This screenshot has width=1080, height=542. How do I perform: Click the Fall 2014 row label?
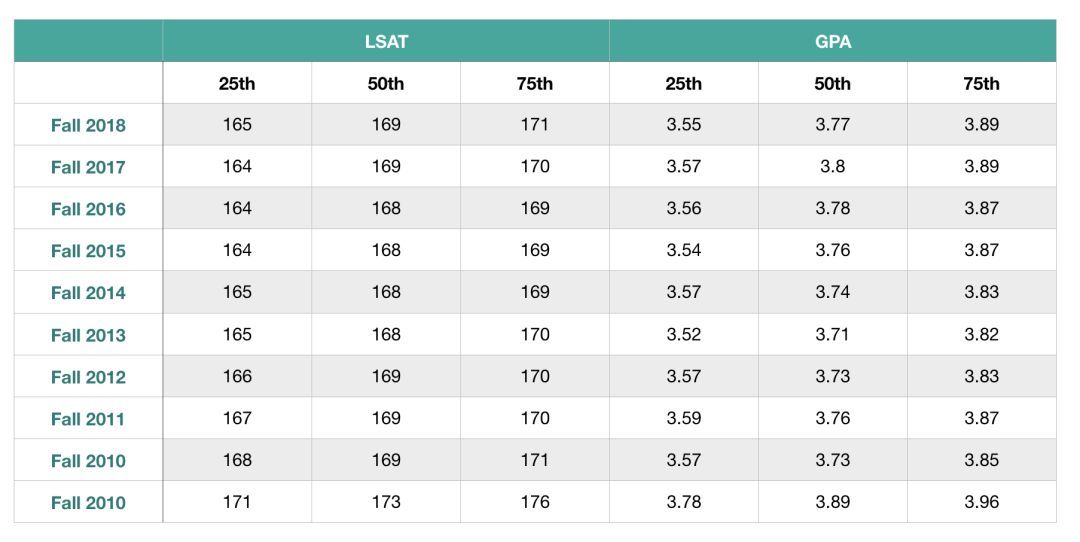coord(88,293)
